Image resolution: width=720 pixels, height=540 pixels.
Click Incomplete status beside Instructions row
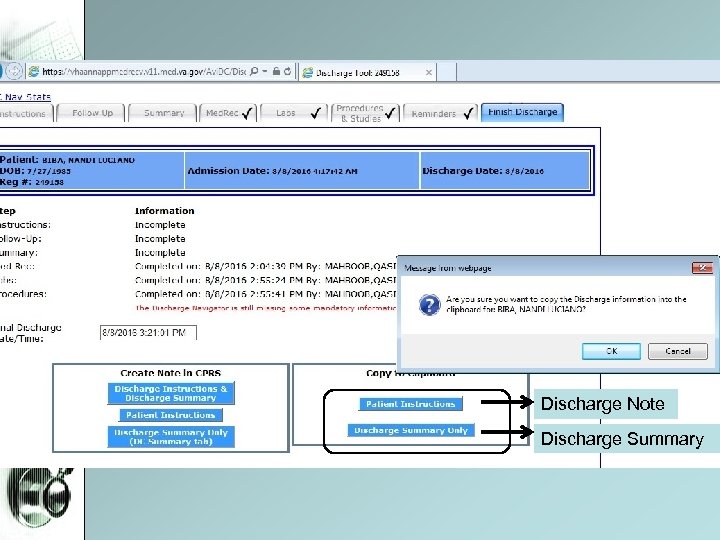pos(160,225)
